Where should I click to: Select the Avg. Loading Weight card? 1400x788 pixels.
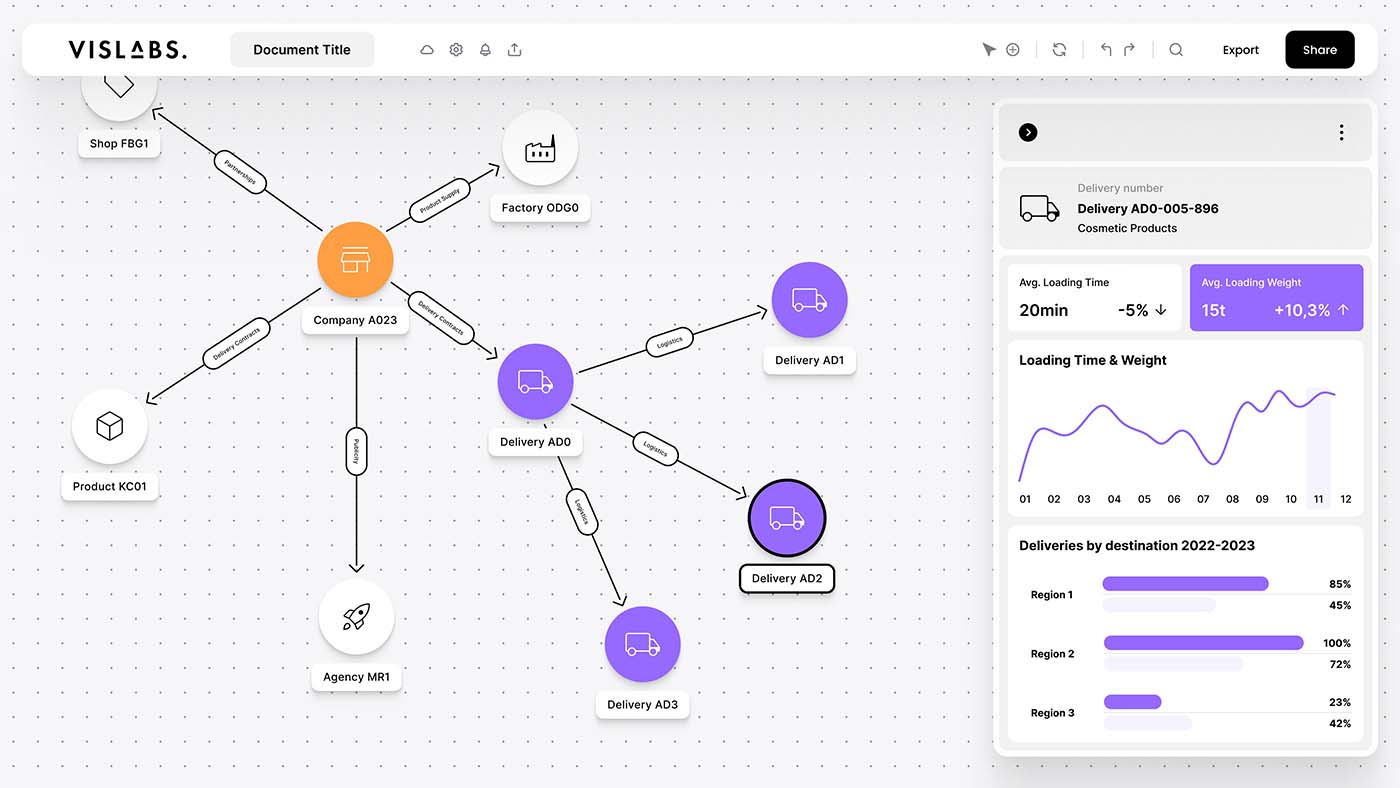[x=1276, y=297]
